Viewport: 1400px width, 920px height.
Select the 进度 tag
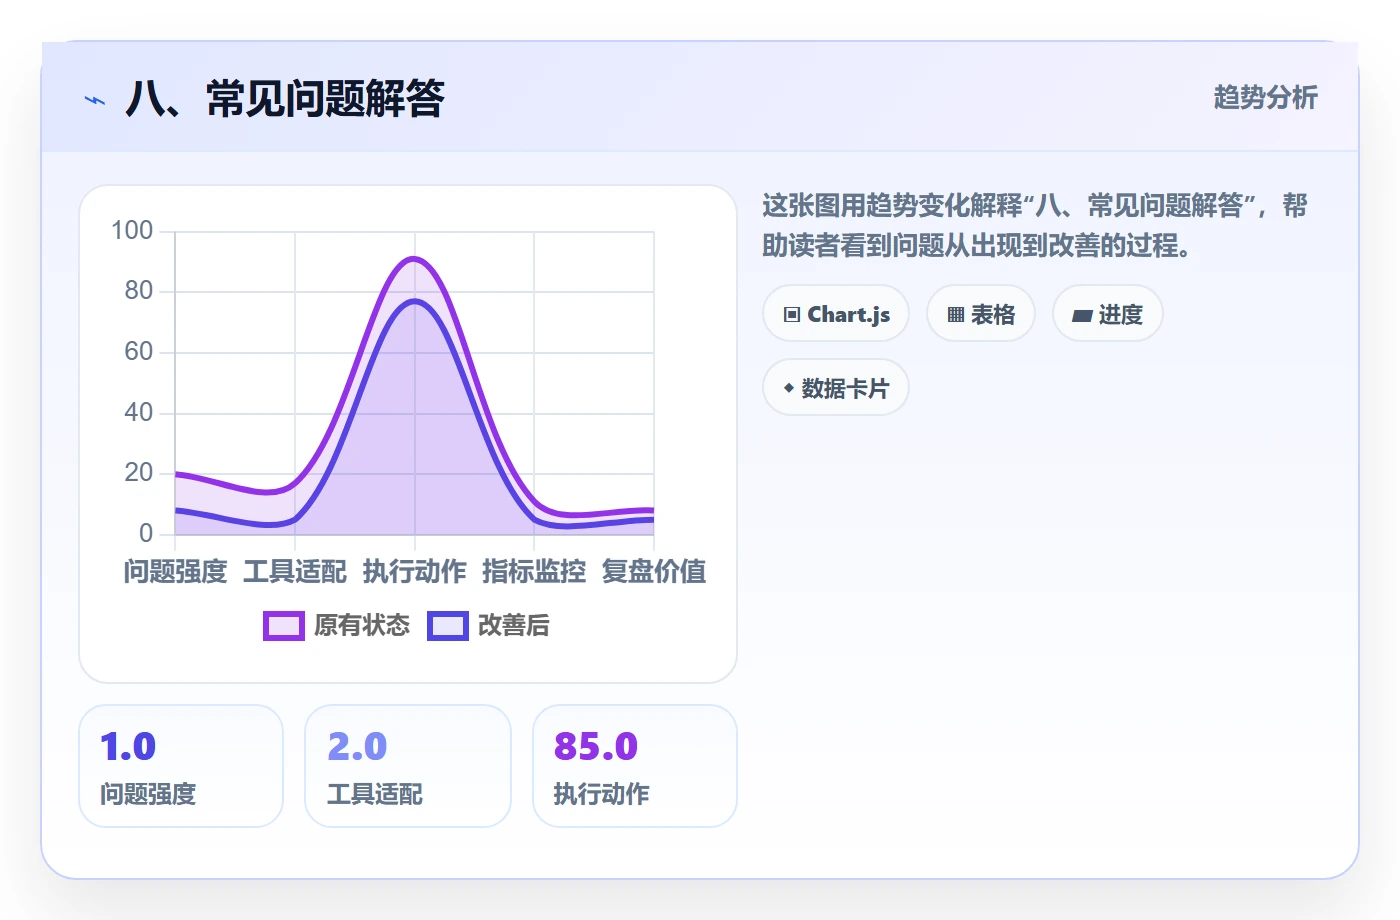pos(1108,314)
